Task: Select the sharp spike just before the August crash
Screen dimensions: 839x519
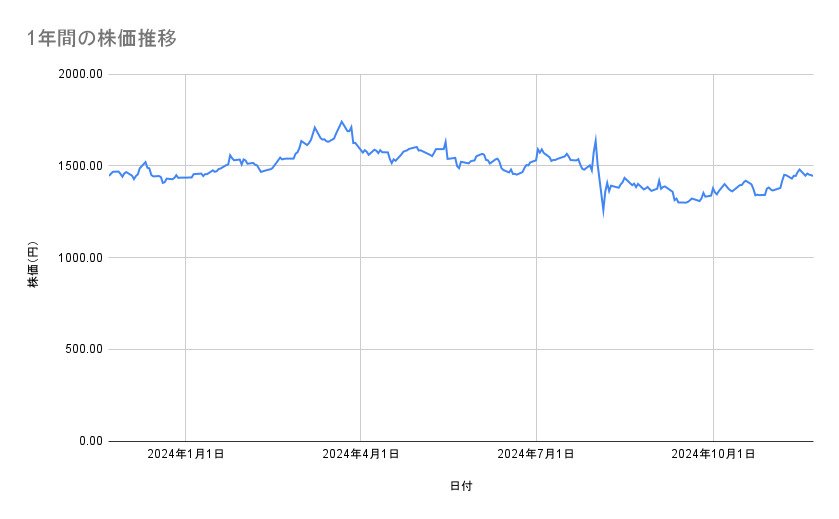Action: 596,138
